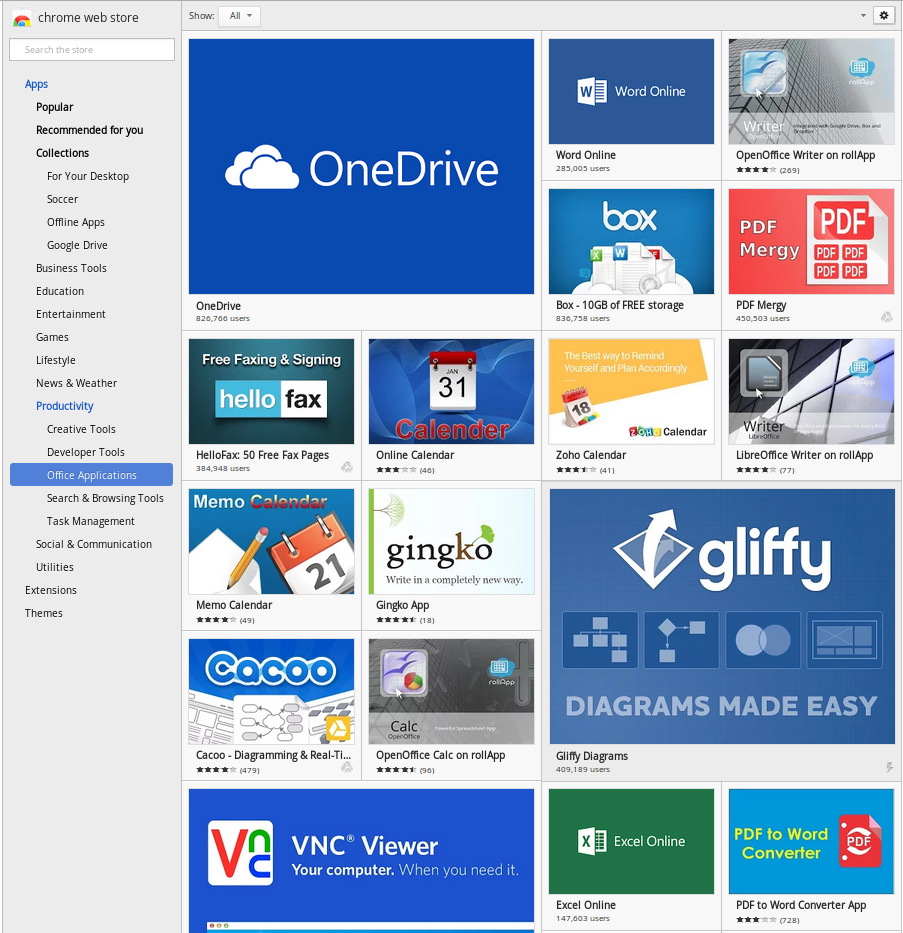
Task: Click the Word Online title link
Action: coord(585,155)
